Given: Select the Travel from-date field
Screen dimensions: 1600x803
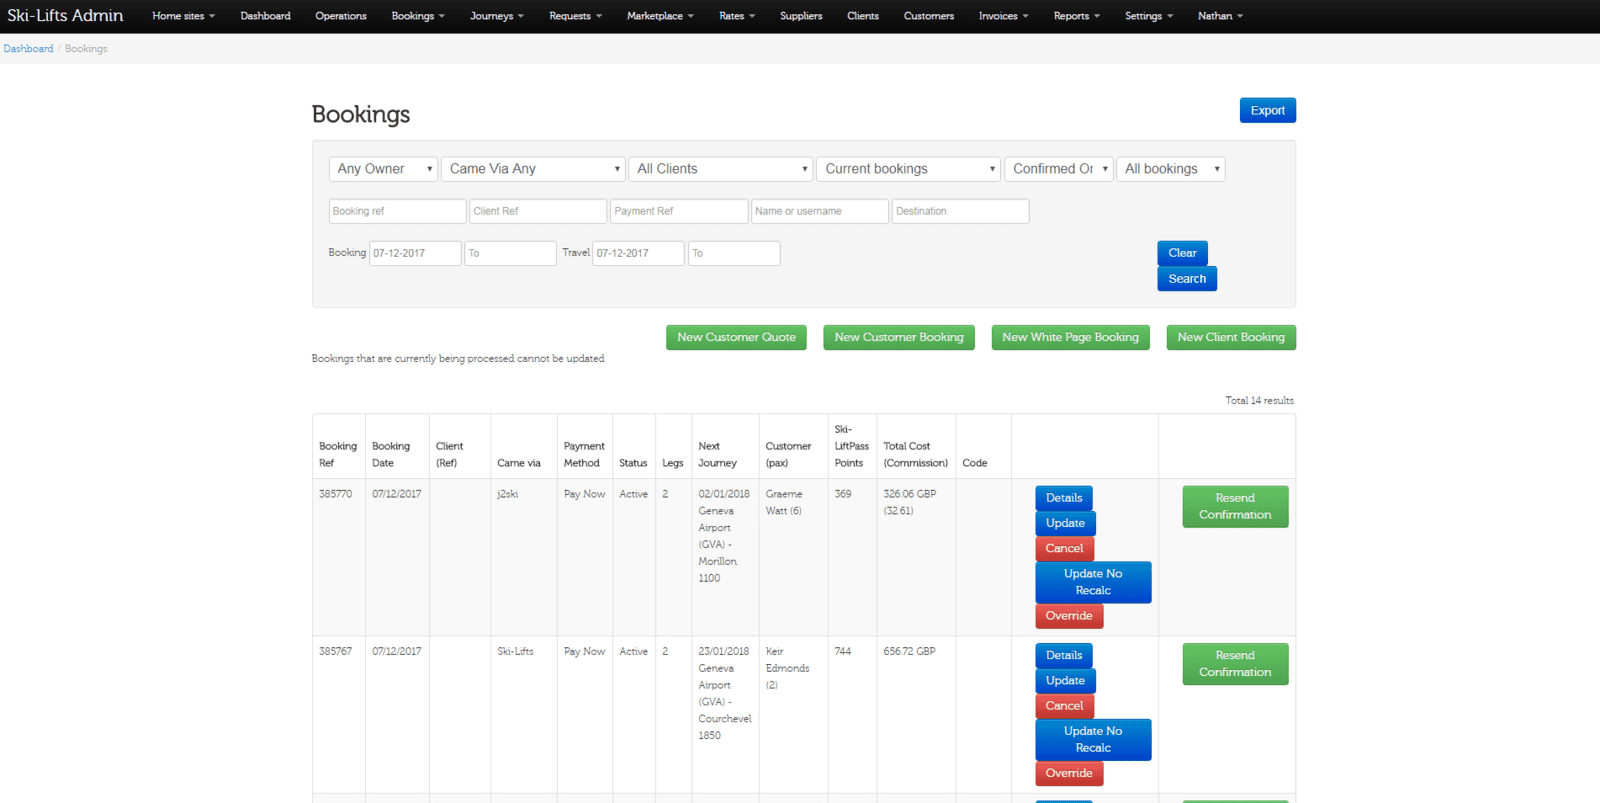Looking at the screenshot, I should tap(638, 253).
